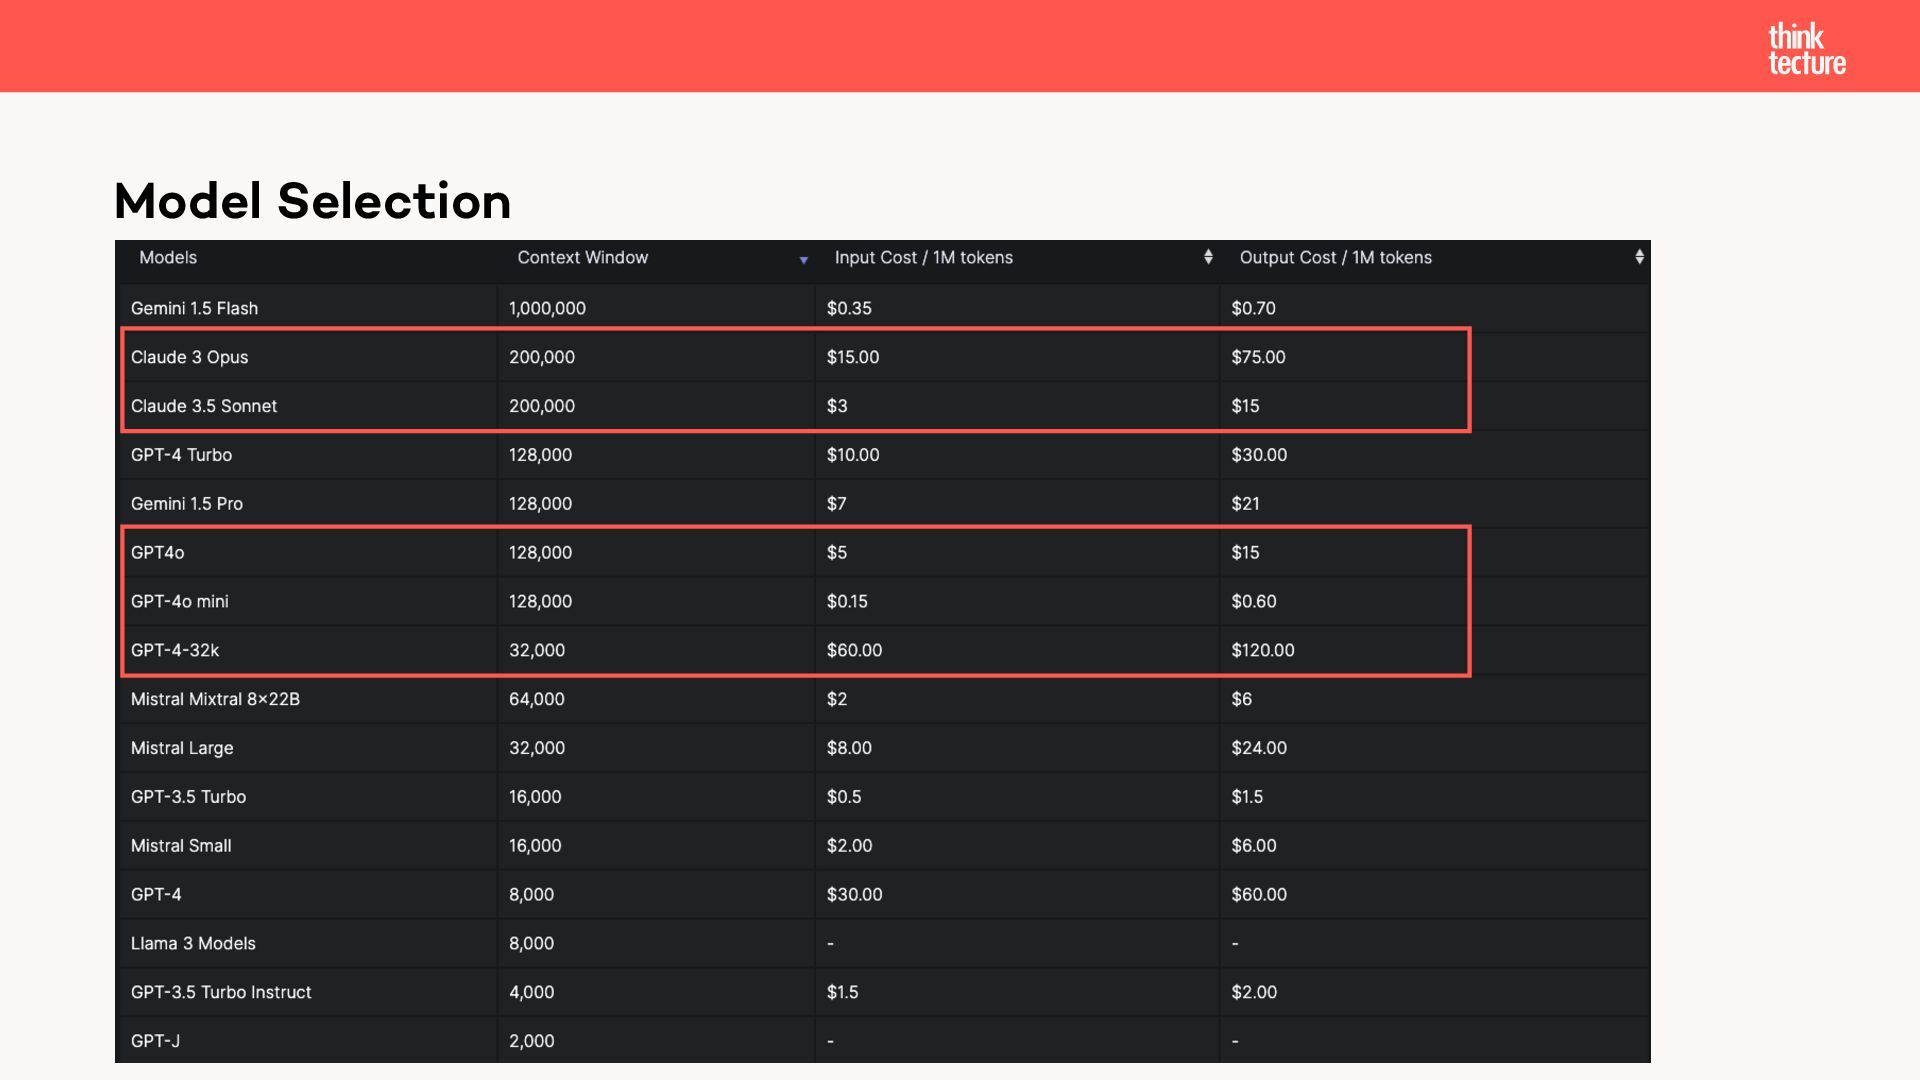Click GPT-3.5 Turbo Instruct context 4,000

click(531, 993)
